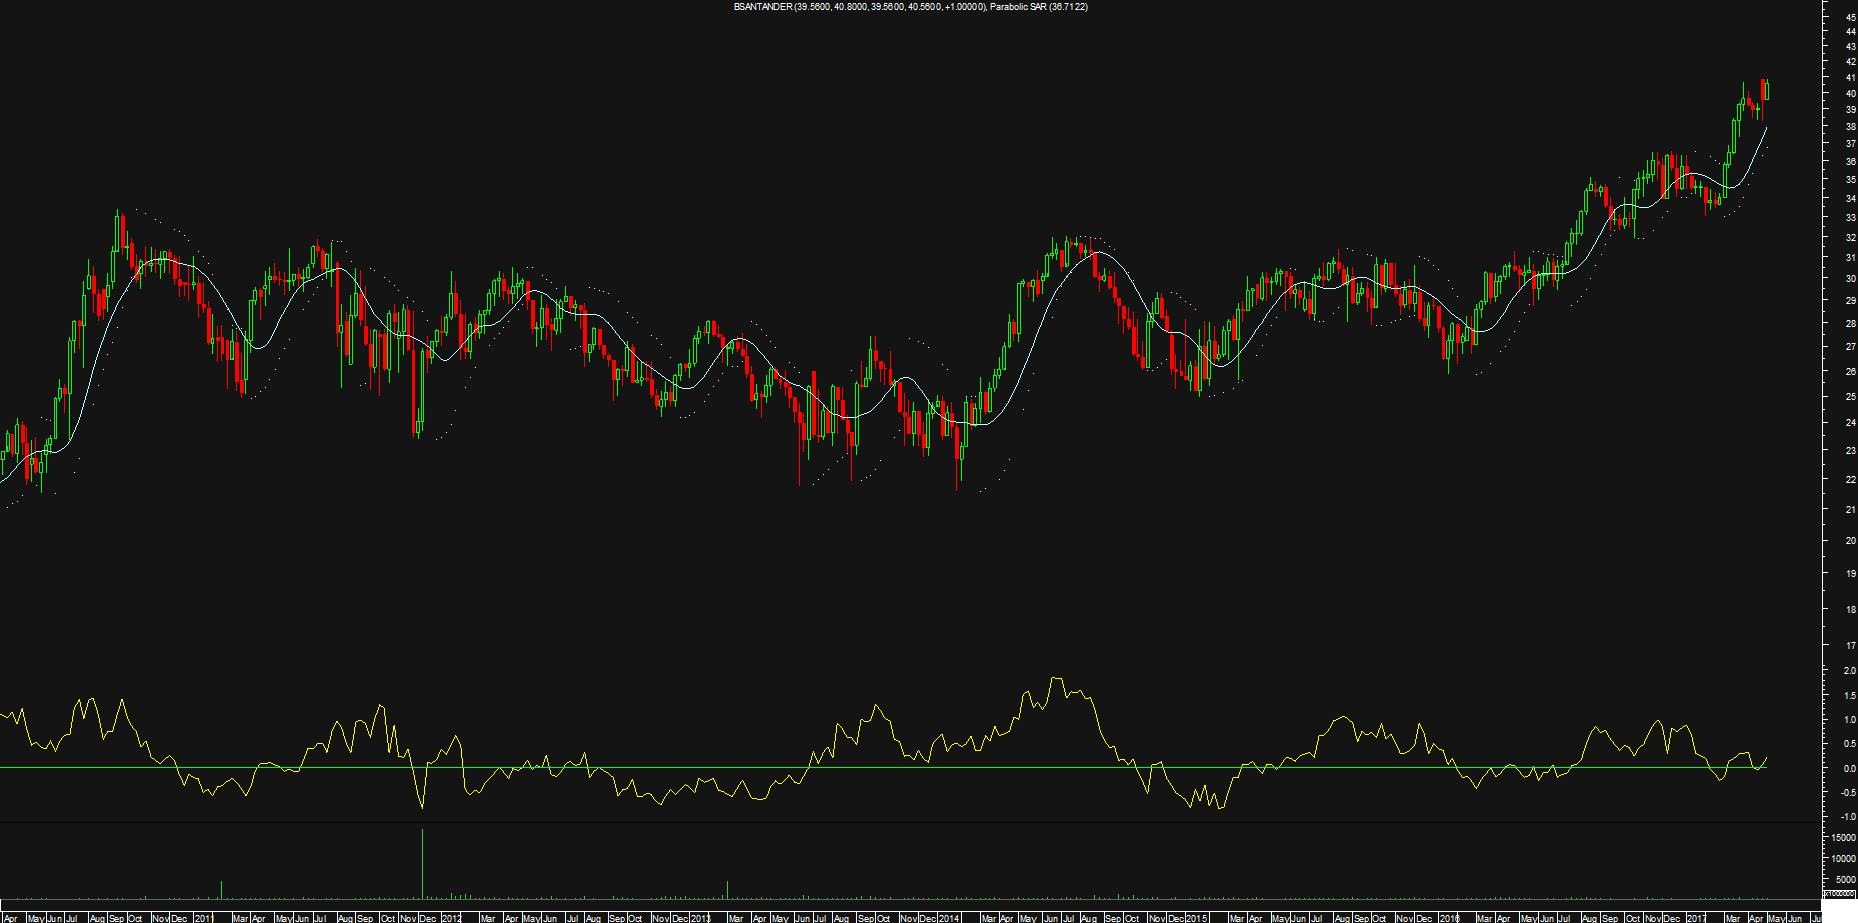
Task: Click the 20 label on price axis
Action: click(x=1851, y=541)
